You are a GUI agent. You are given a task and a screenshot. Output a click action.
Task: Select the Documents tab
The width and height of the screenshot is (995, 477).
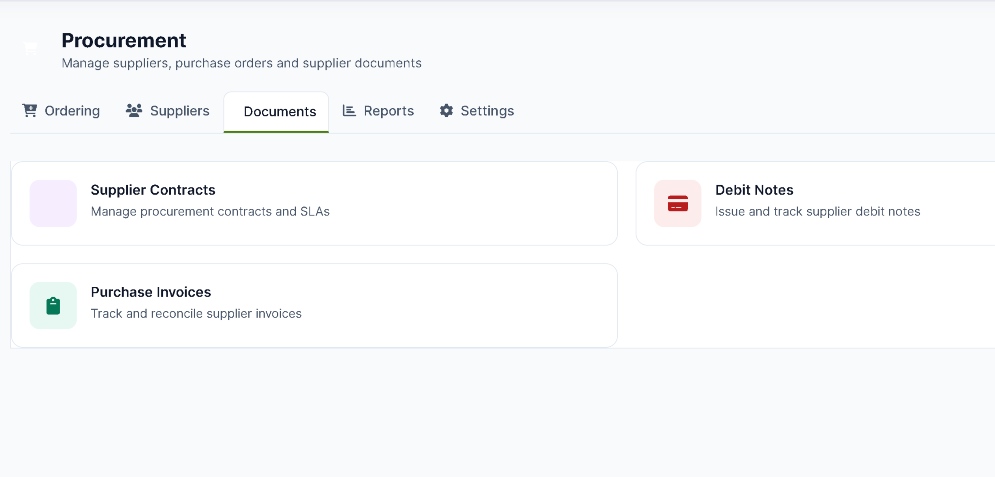click(x=276, y=112)
